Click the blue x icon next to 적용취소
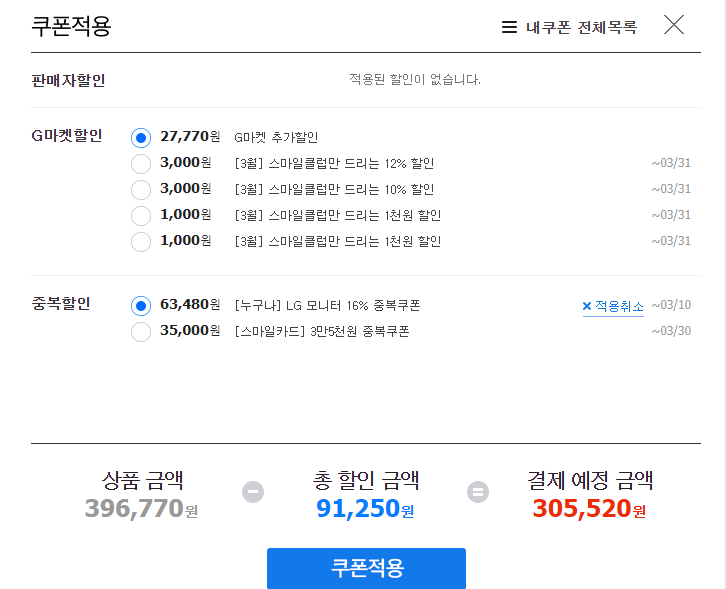Screen dimensions: 726x589 tap(587, 306)
